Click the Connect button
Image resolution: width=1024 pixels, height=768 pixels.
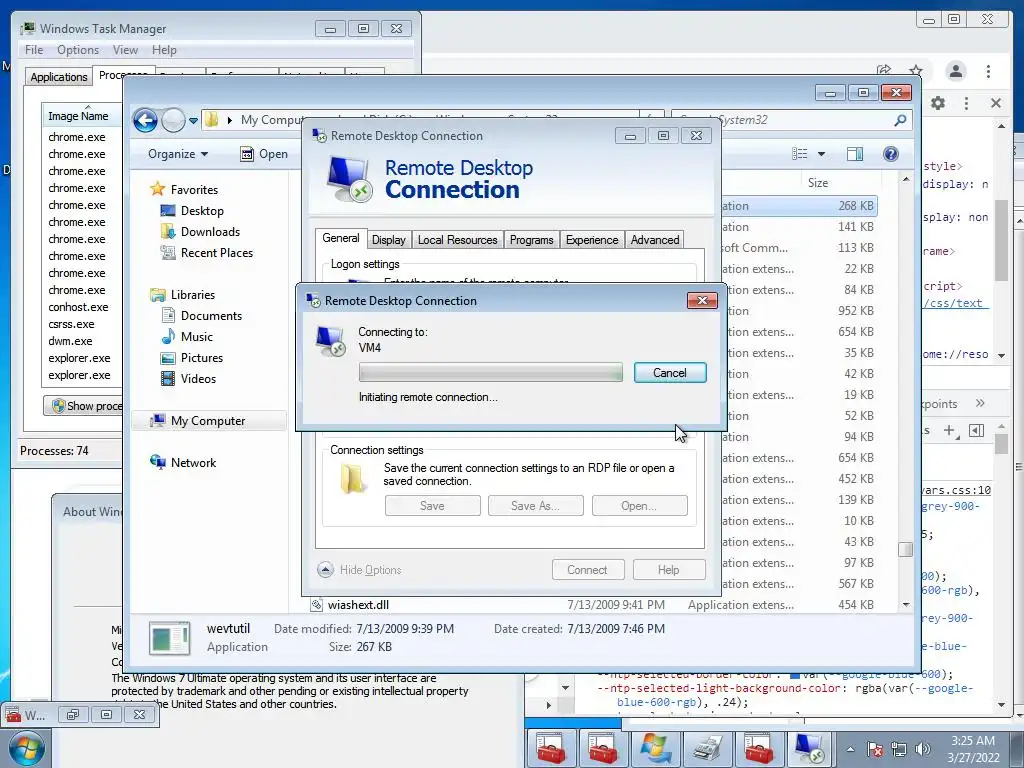tap(587, 569)
